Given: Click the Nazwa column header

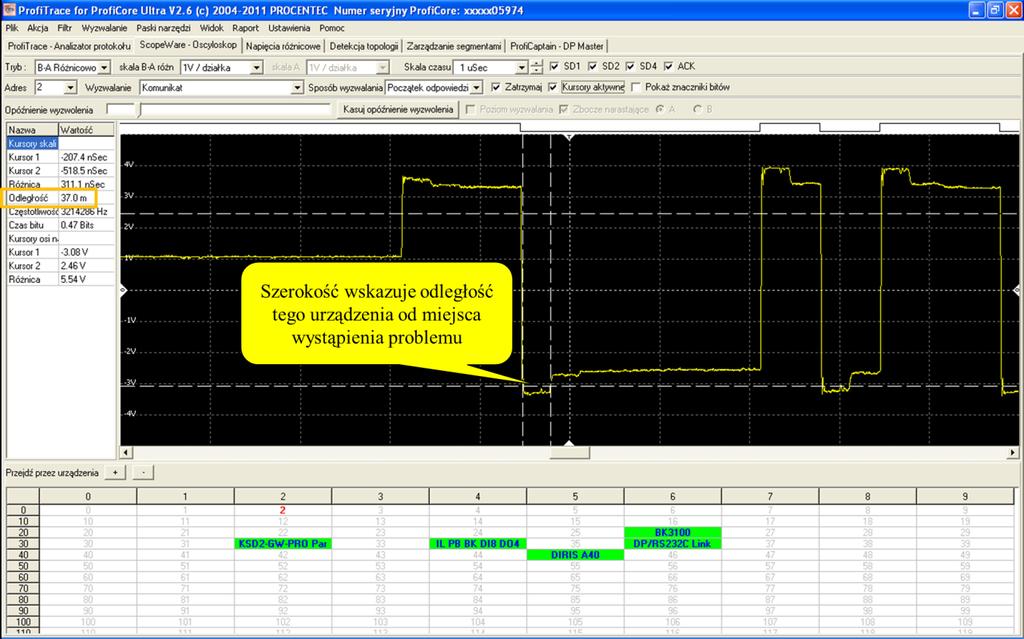Looking at the screenshot, I should click(x=33, y=130).
